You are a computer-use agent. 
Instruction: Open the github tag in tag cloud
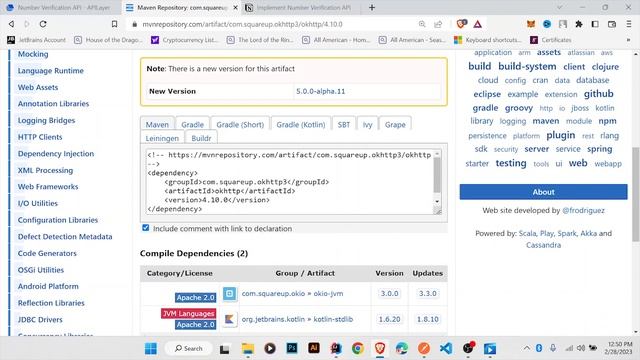pyautogui.click(x=598, y=94)
